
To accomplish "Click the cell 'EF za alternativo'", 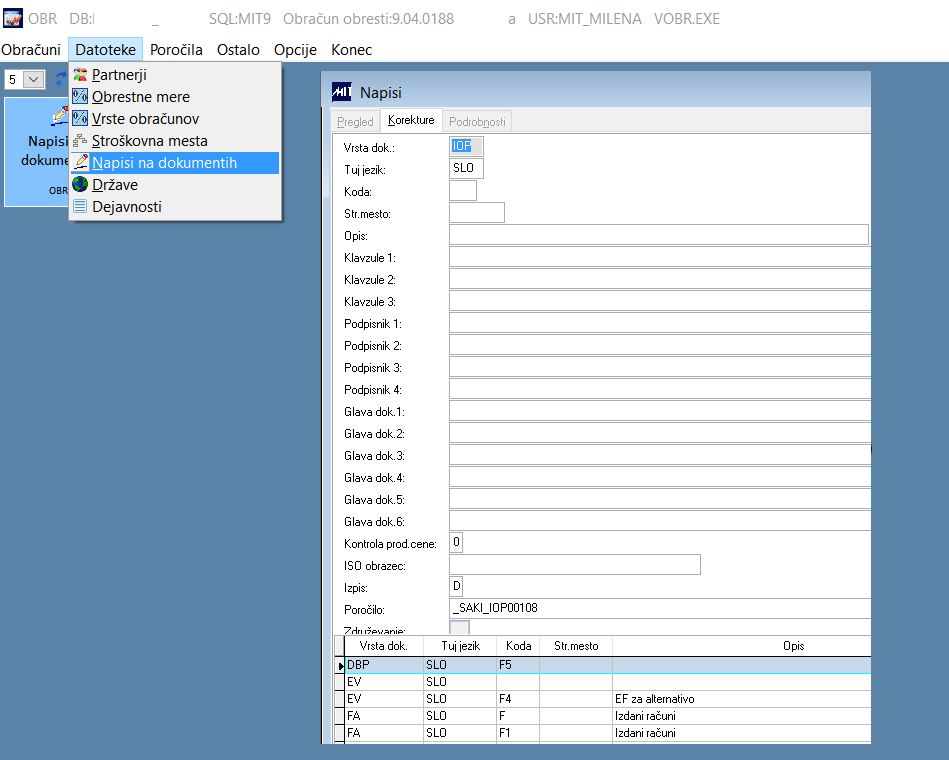I will (x=741, y=699).
